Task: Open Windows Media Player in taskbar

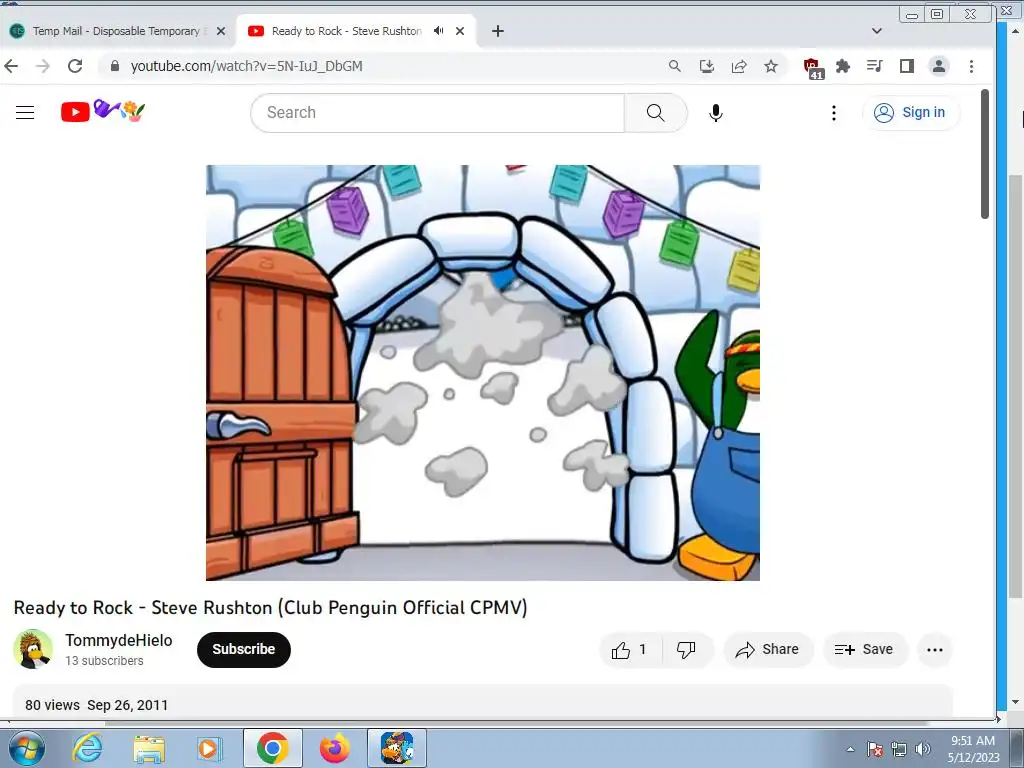Action: click(x=209, y=748)
